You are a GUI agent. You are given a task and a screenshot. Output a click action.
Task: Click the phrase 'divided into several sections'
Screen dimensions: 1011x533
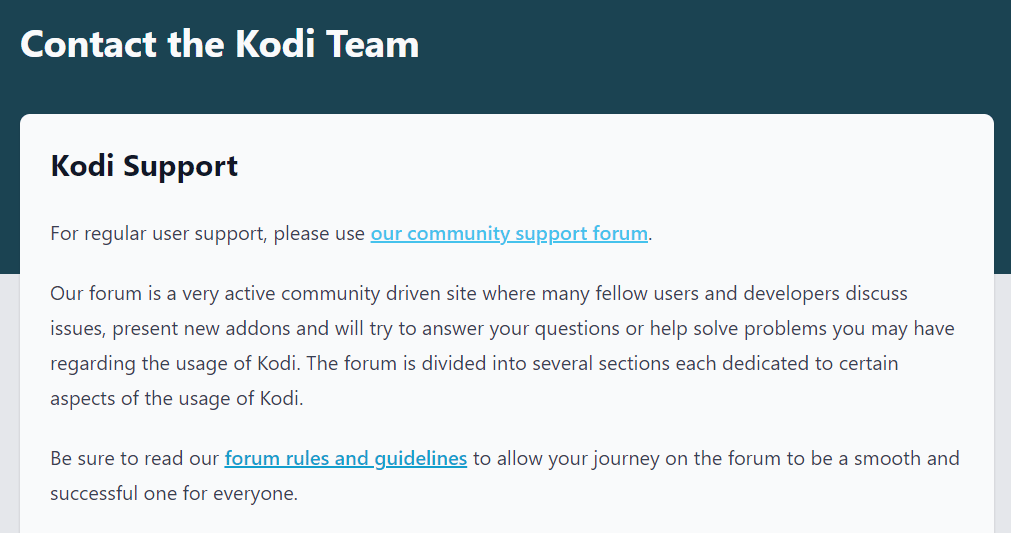pyautogui.click(x=546, y=363)
